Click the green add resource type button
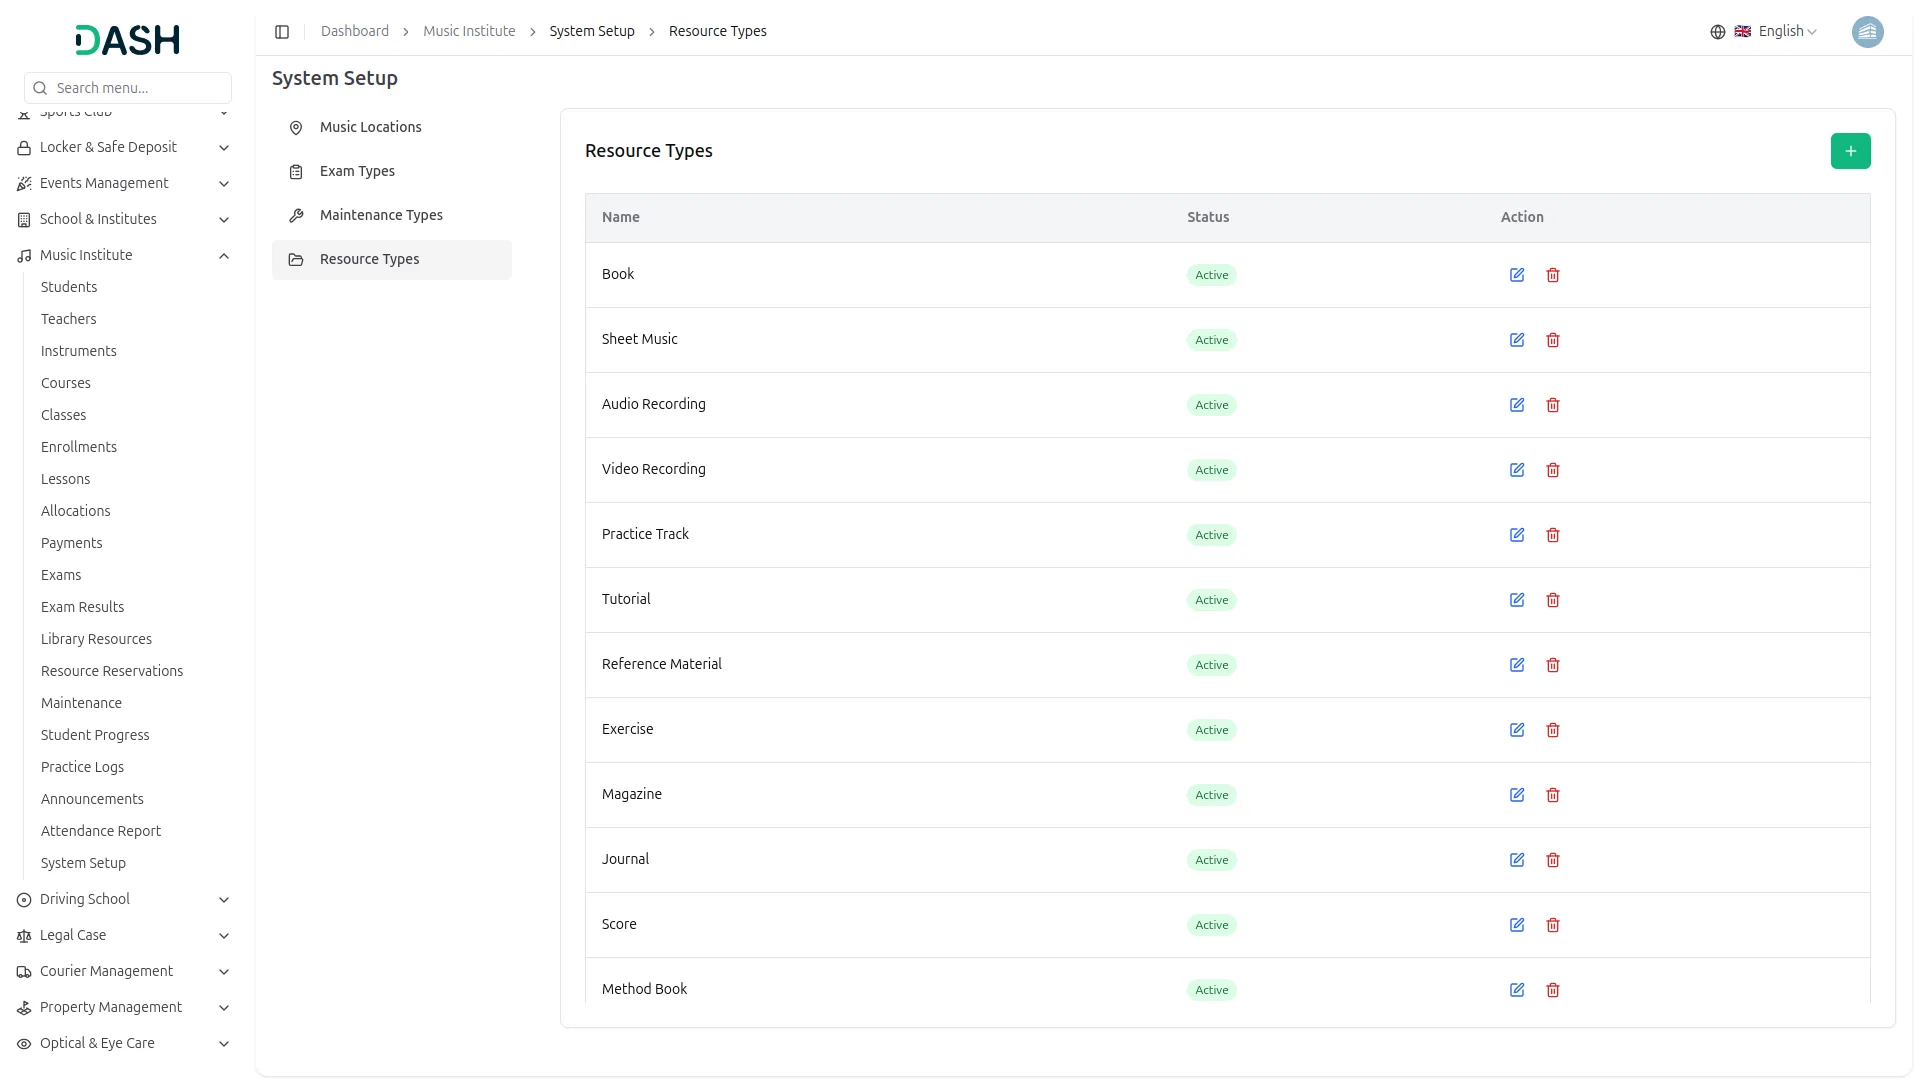Image resolution: width=1920 pixels, height=1080 pixels. (1850, 151)
